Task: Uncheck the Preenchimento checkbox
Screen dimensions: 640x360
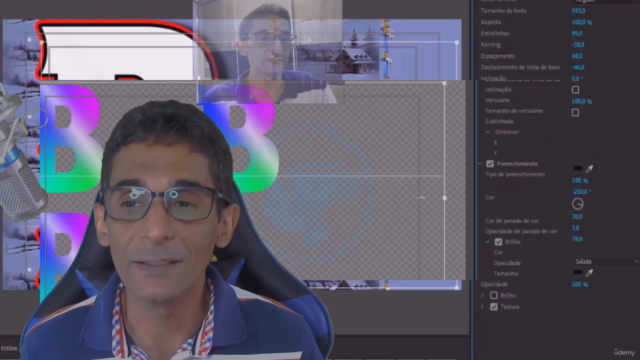Action: coord(490,164)
